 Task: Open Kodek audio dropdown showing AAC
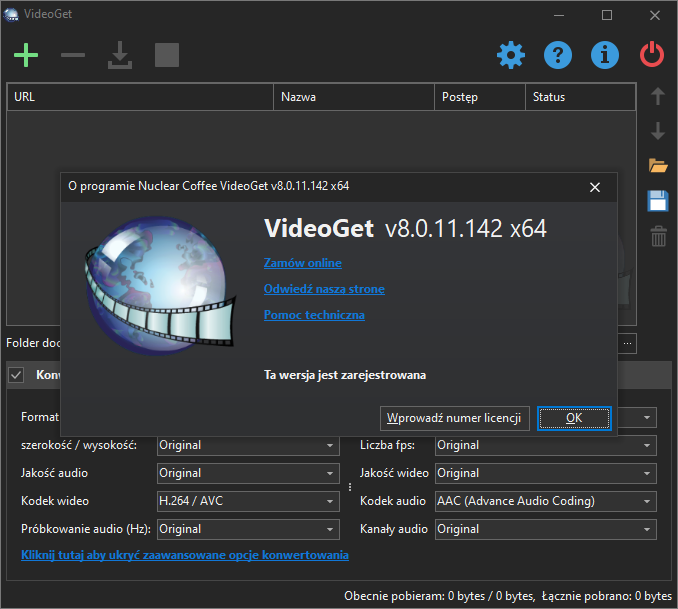pos(546,501)
